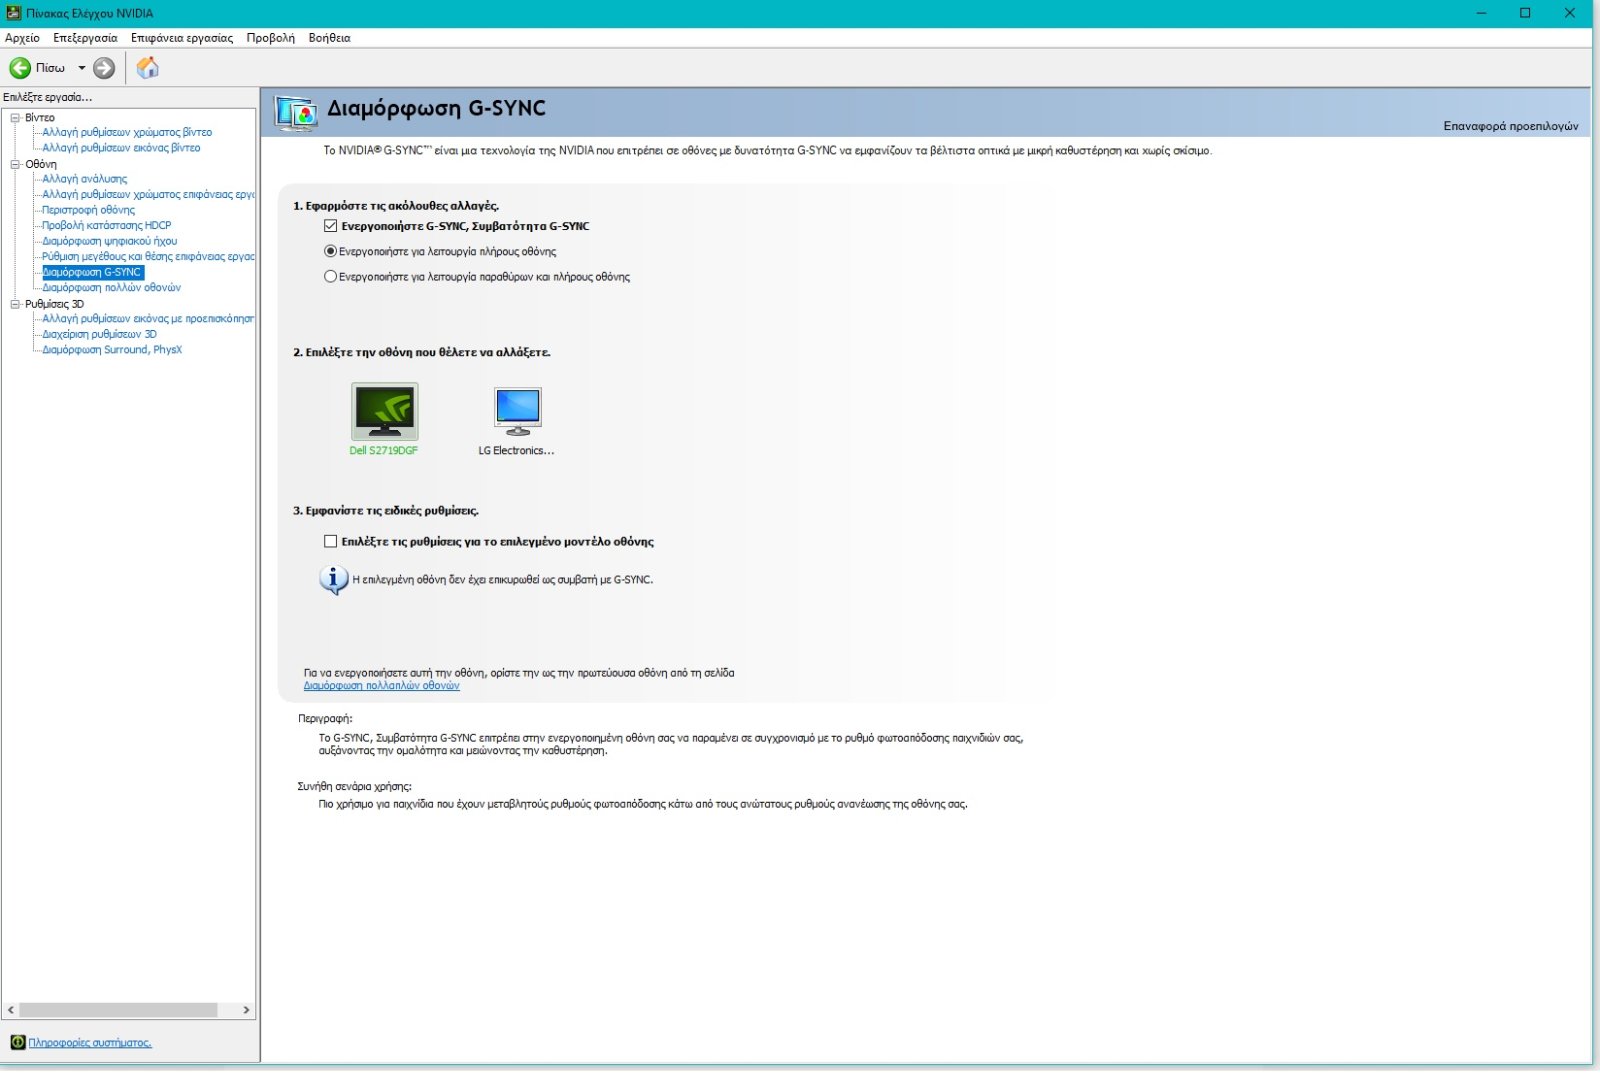This screenshot has width=1600, height=1092.
Task: Collapse the Ρυθμίσεις 3D tree node
Action: [x=15, y=304]
